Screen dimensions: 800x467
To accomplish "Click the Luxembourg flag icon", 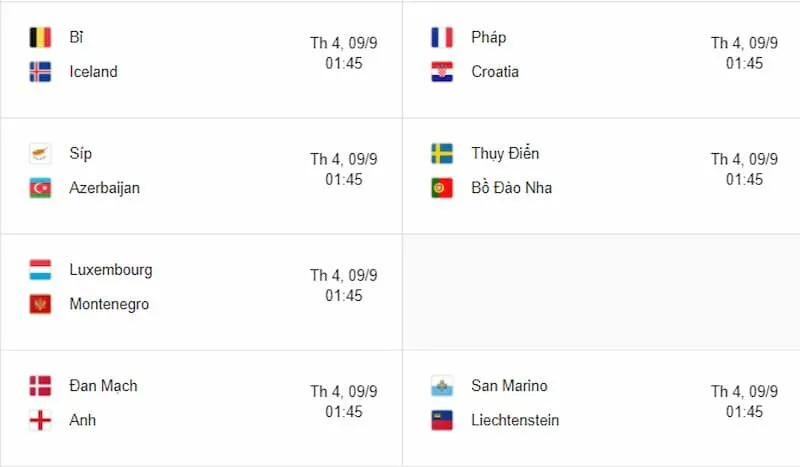I will tap(40, 270).
